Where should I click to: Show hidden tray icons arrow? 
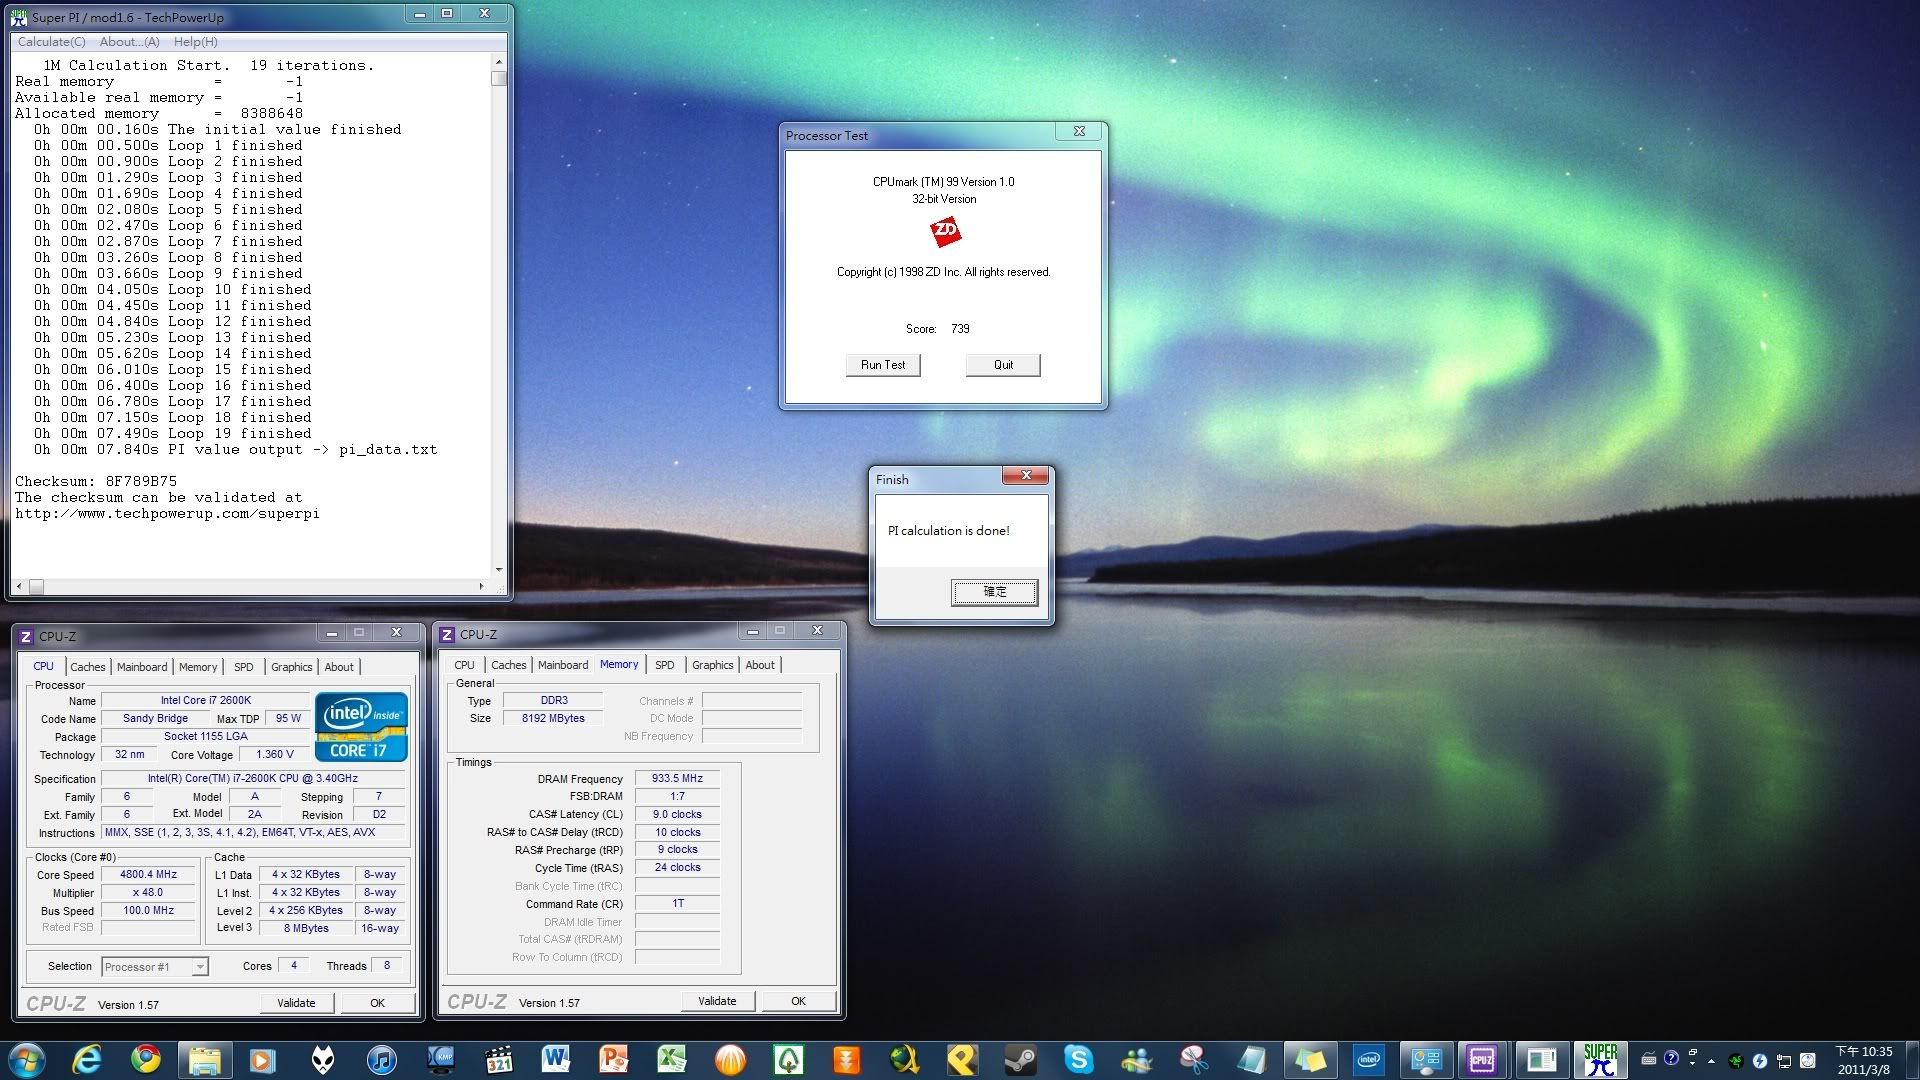pyautogui.click(x=1711, y=1060)
